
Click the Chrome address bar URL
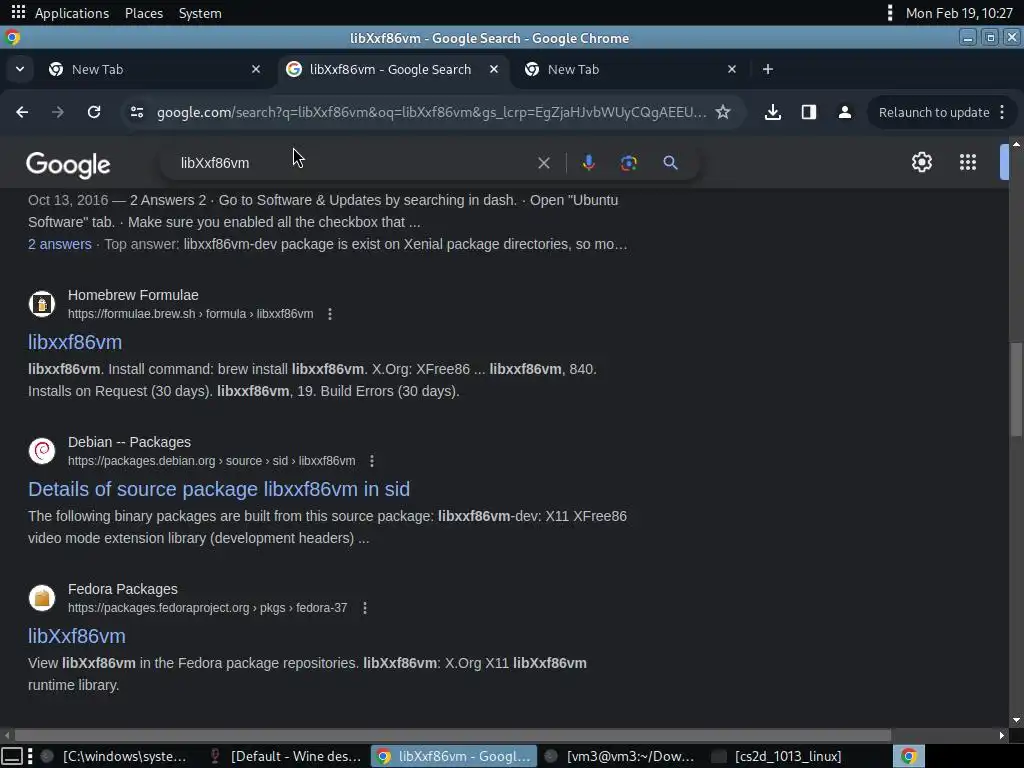(431, 112)
